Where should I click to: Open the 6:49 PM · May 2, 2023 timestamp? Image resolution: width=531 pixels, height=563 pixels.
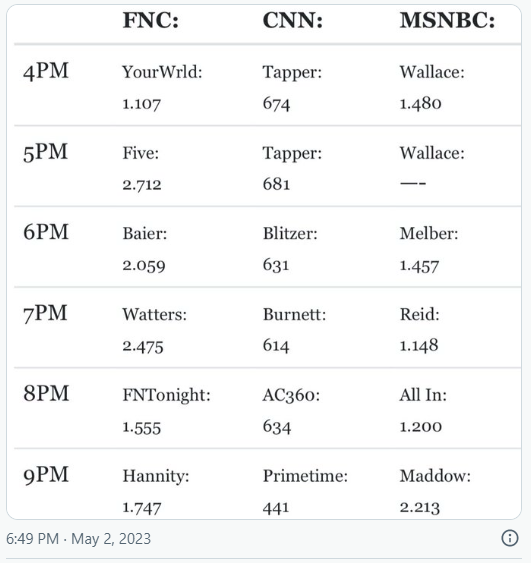click(x=79, y=539)
